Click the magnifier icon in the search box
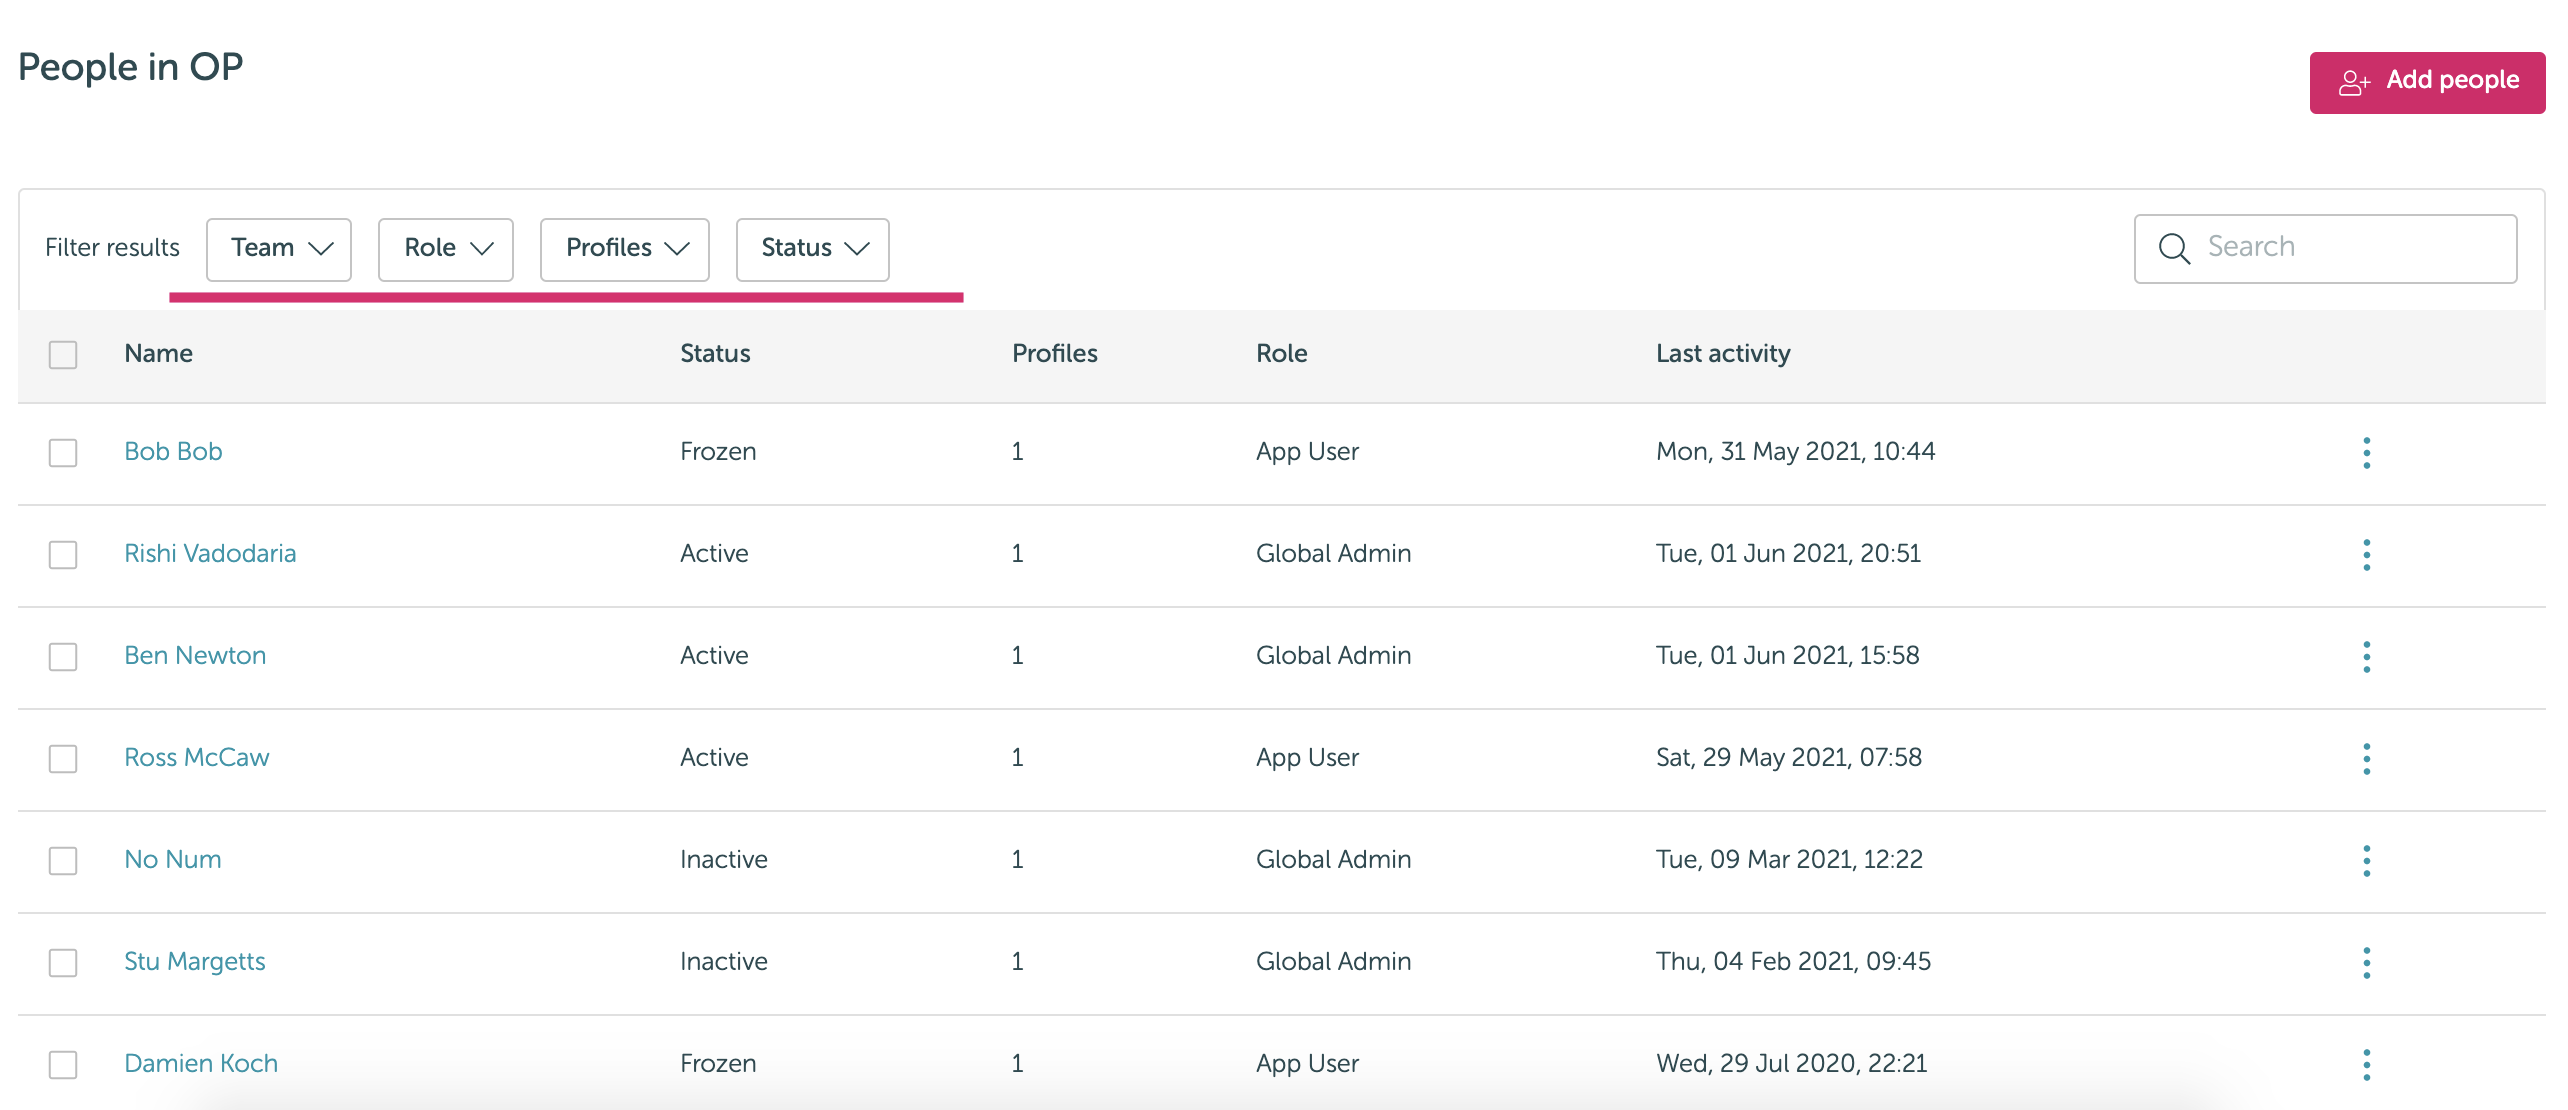The width and height of the screenshot is (2568, 1110). coord(2174,248)
